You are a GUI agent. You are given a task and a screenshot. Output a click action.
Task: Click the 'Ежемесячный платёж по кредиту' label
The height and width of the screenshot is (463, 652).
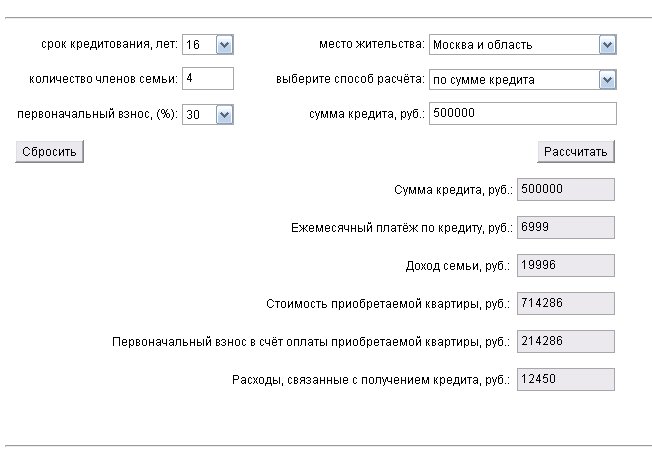[400, 229]
